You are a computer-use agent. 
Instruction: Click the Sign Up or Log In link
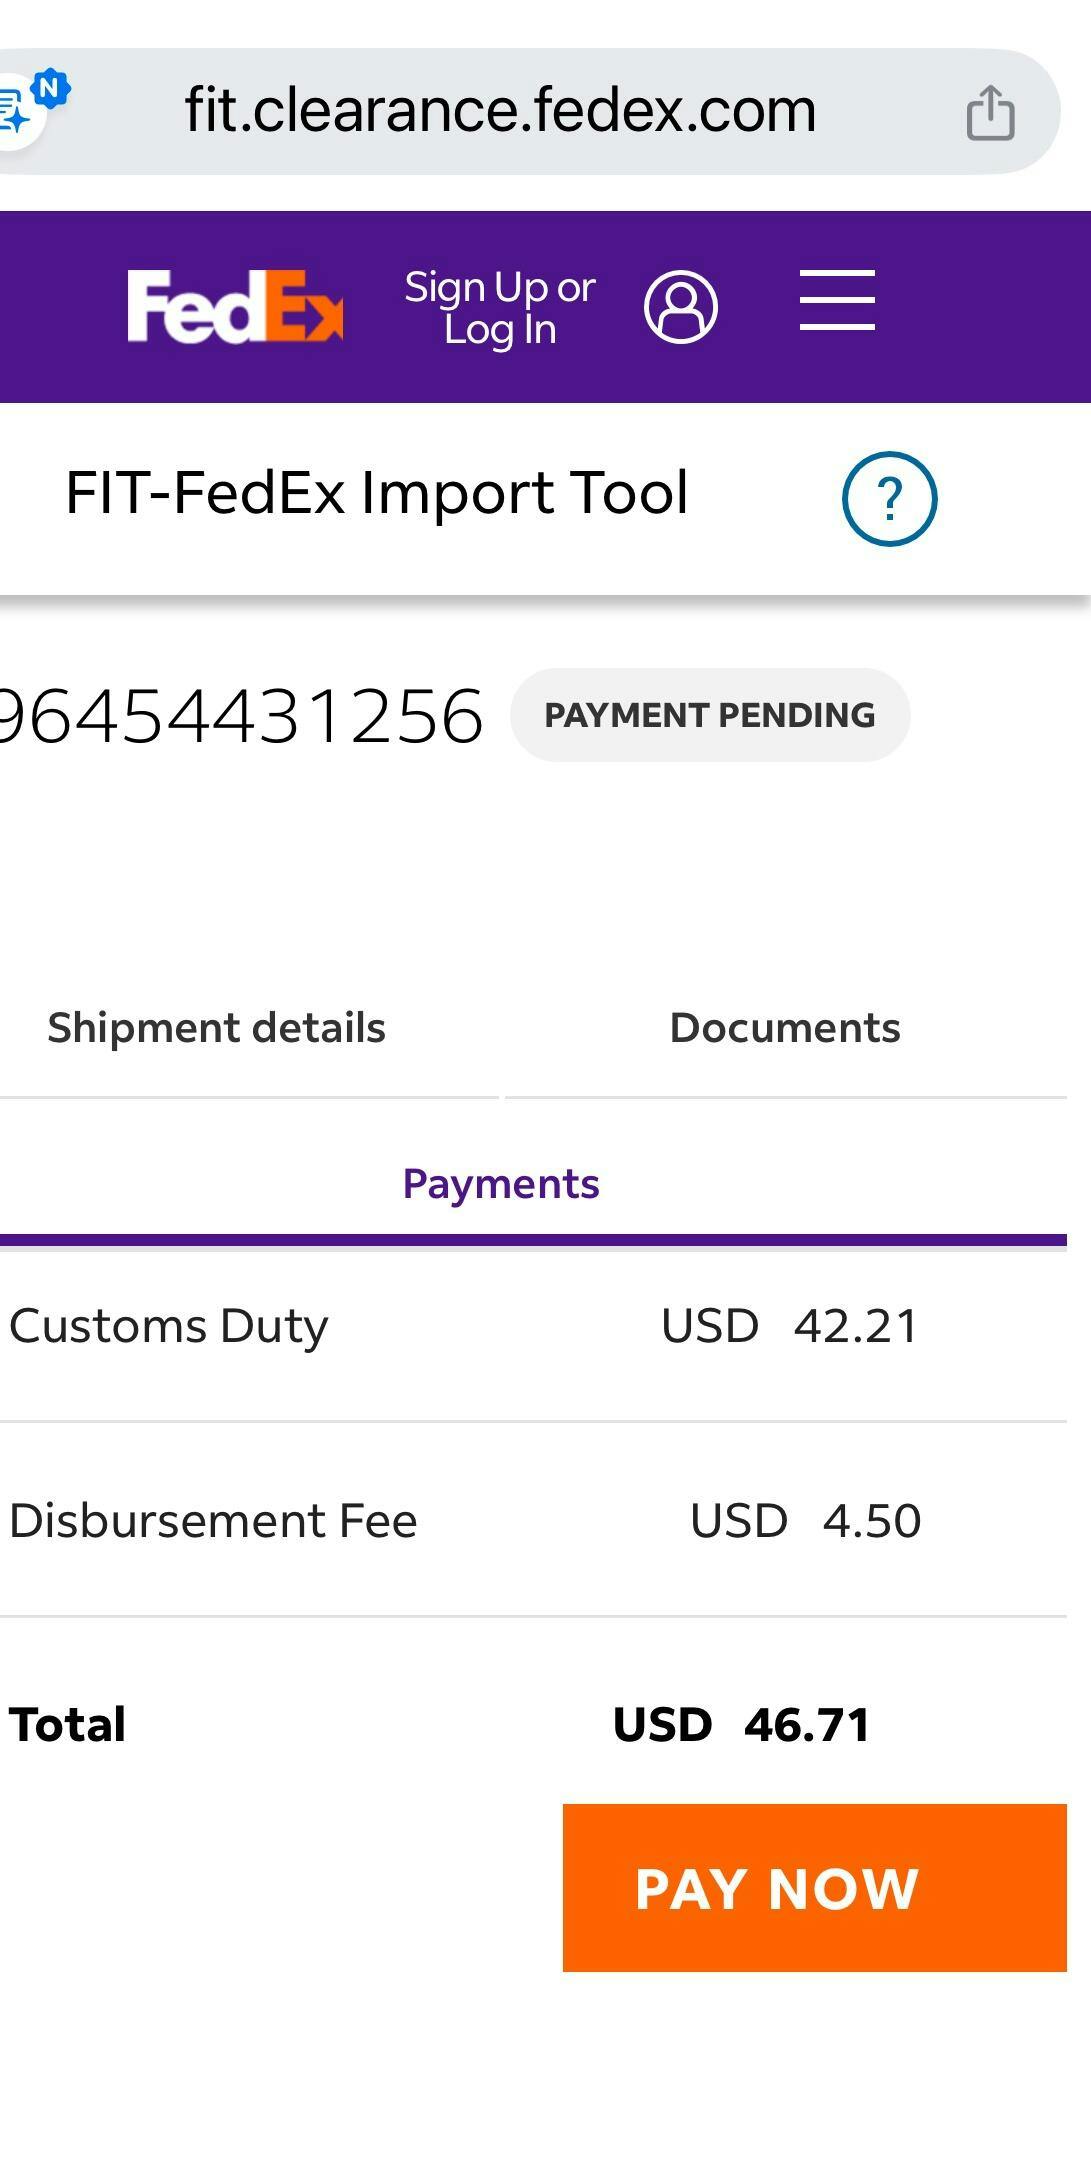500,307
